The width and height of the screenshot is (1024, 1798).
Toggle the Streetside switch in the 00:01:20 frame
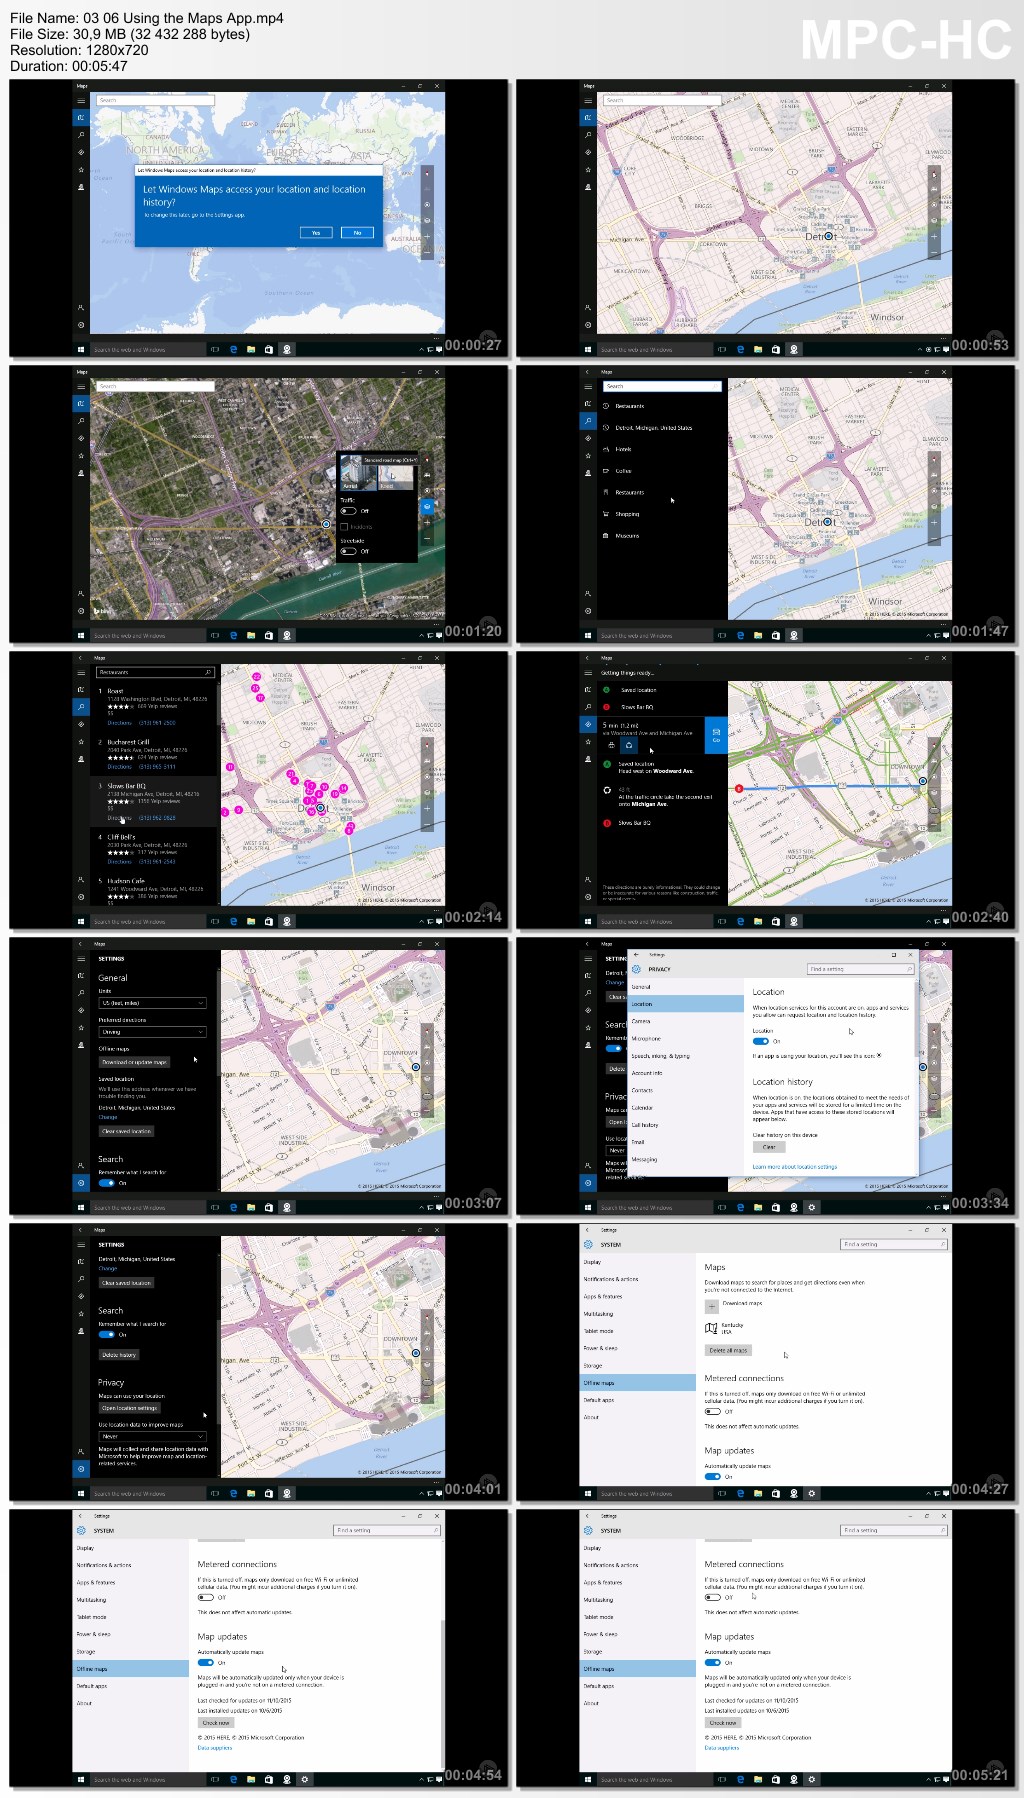[348, 551]
